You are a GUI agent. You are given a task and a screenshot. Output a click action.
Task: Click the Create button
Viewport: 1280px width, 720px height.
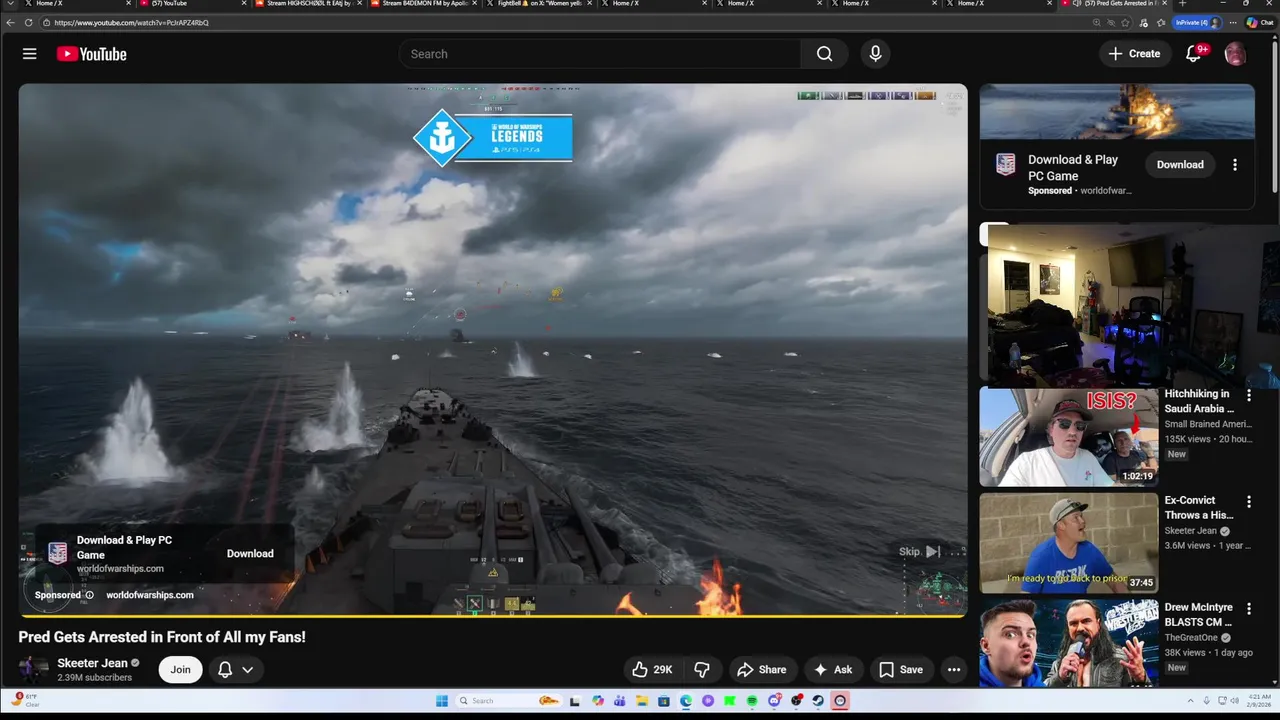pos(1135,54)
